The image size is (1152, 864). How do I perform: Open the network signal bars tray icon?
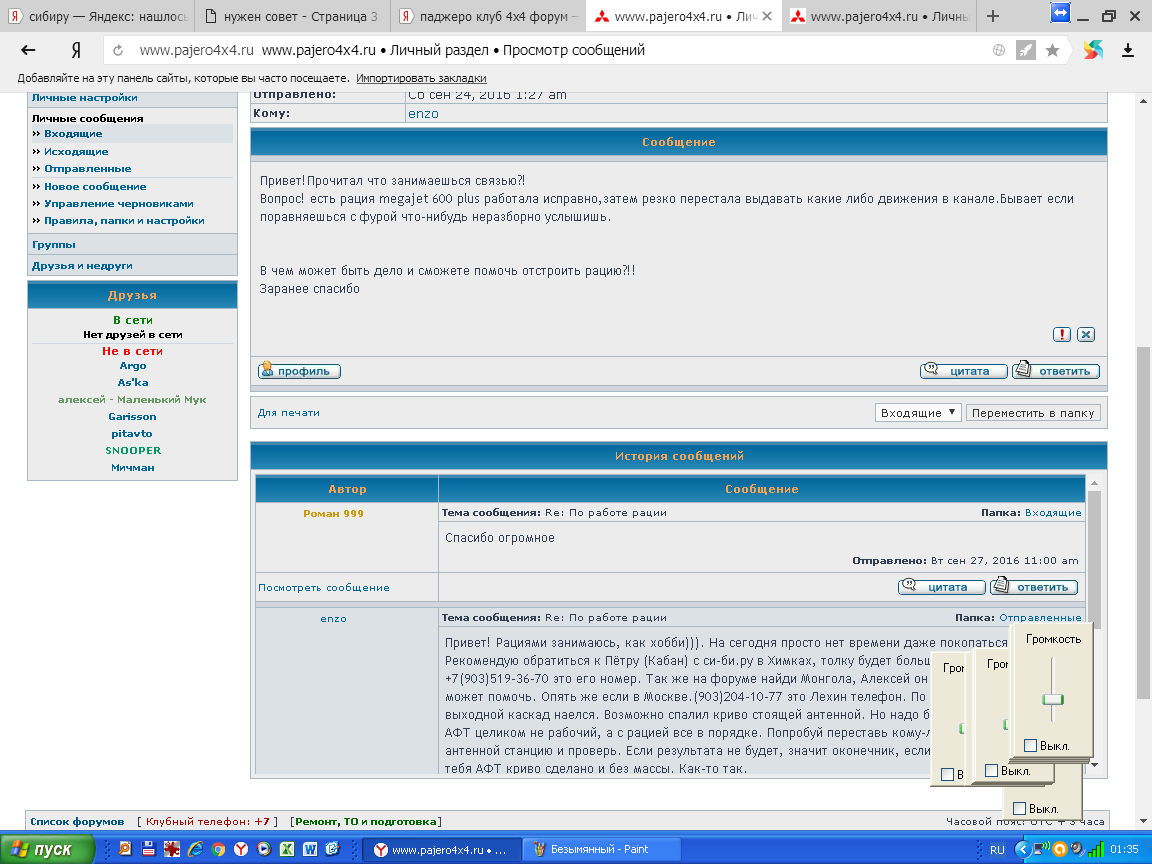1096,849
